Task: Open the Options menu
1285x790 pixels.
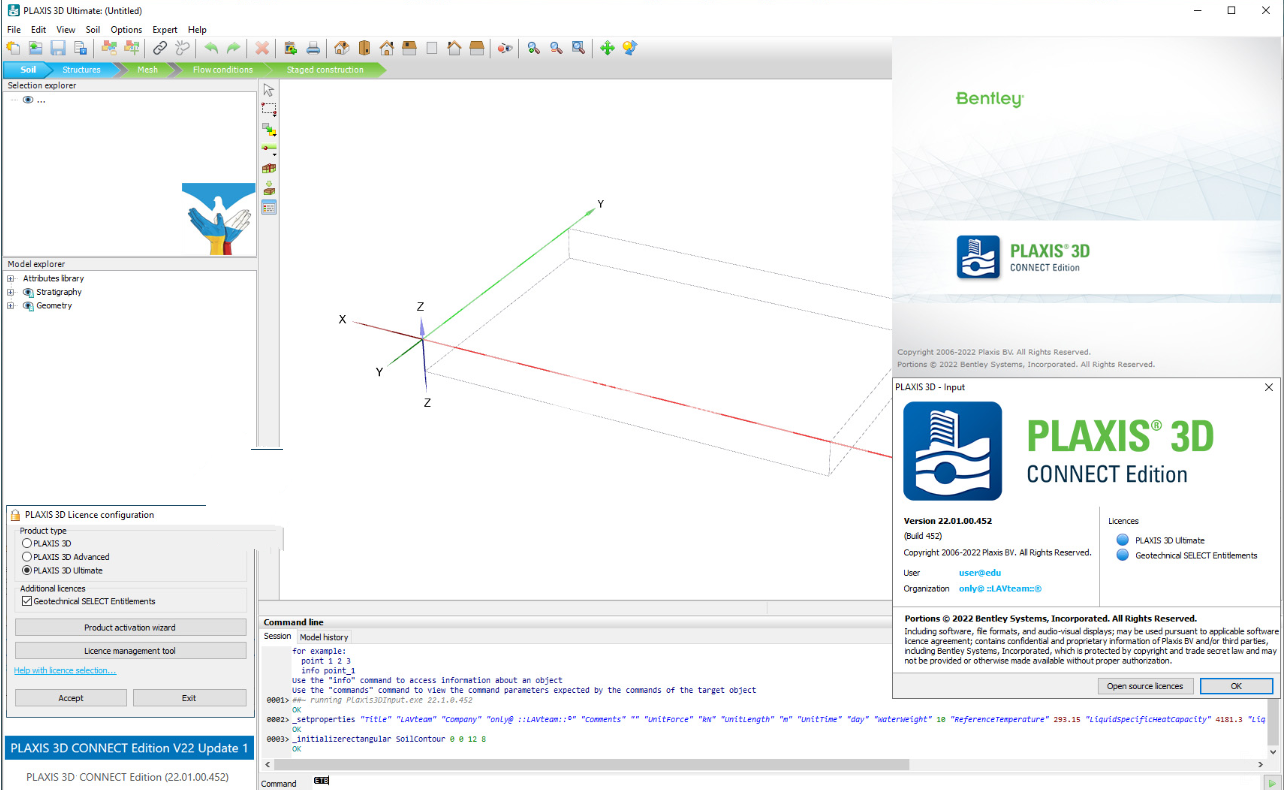Action: point(126,30)
